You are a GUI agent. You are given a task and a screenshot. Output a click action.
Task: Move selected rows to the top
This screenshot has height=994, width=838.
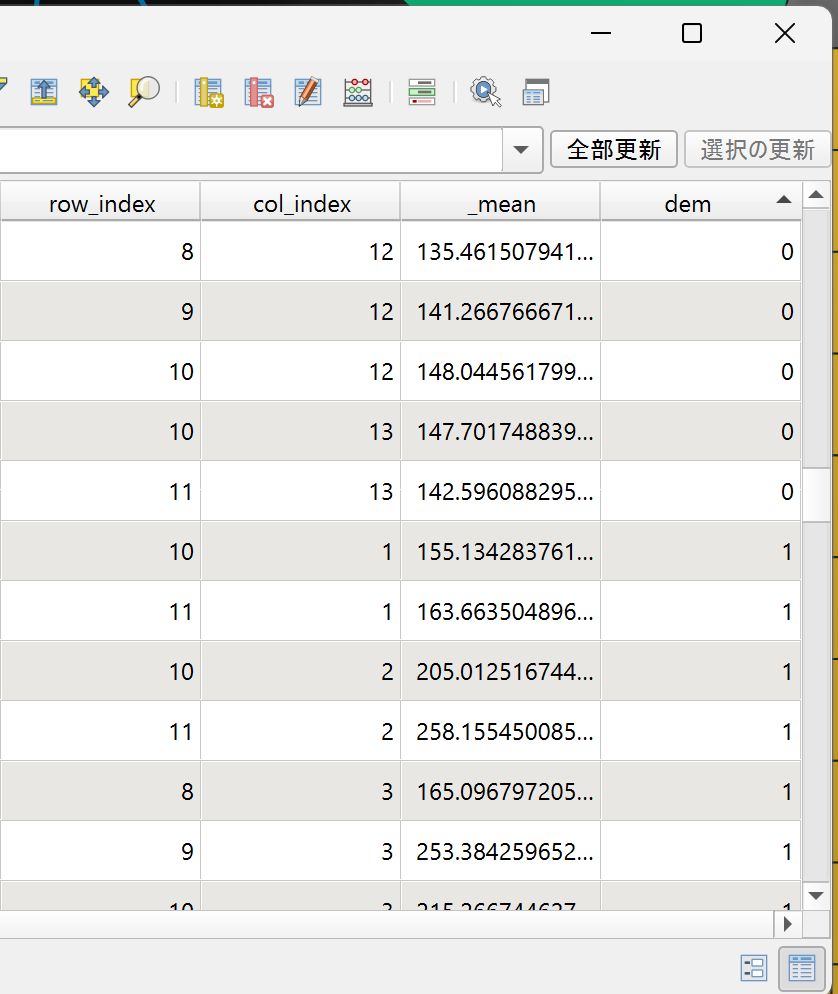[x=44, y=92]
